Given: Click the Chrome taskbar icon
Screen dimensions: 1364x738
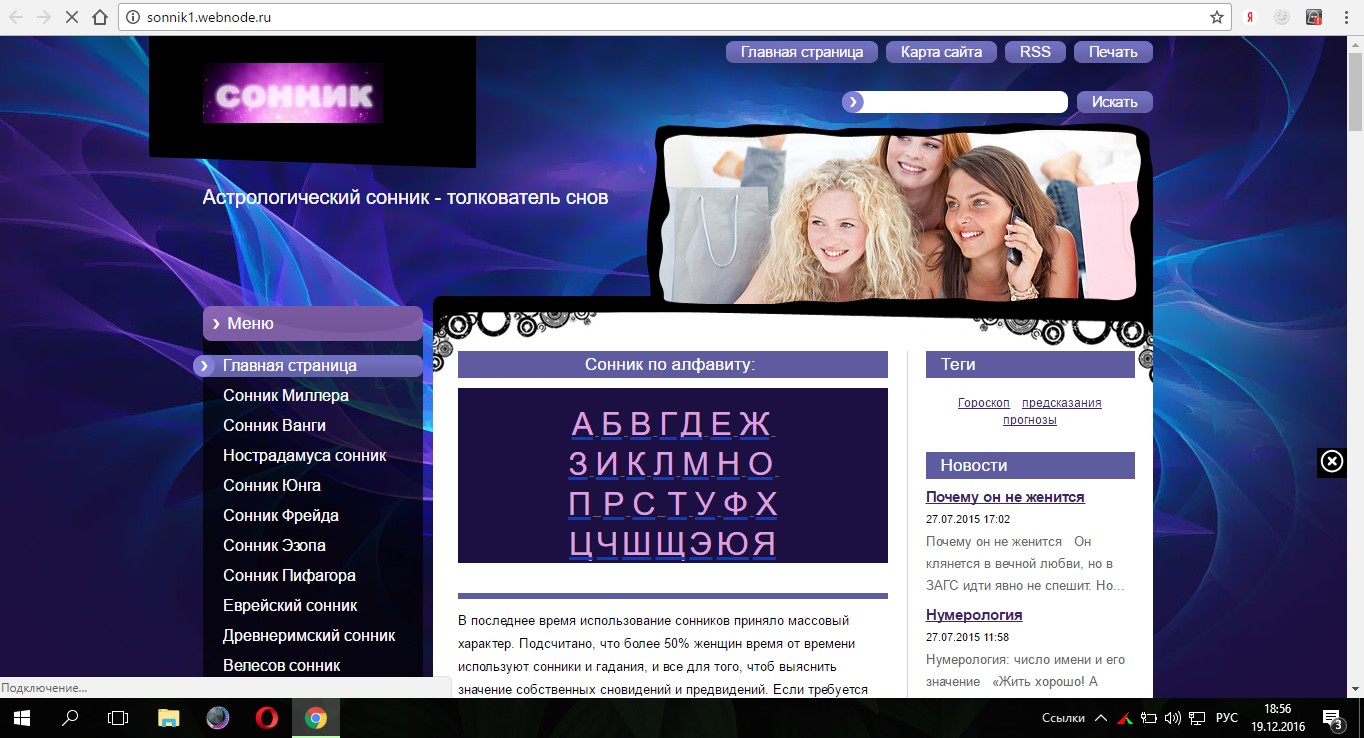Looking at the screenshot, I should (x=315, y=717).
